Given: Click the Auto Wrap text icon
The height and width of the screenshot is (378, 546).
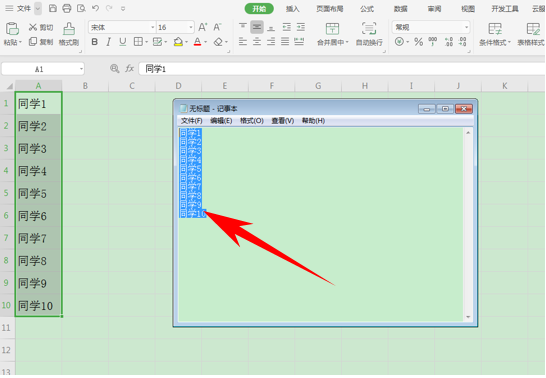Looking at the screenshot, I should click(369, 28).
